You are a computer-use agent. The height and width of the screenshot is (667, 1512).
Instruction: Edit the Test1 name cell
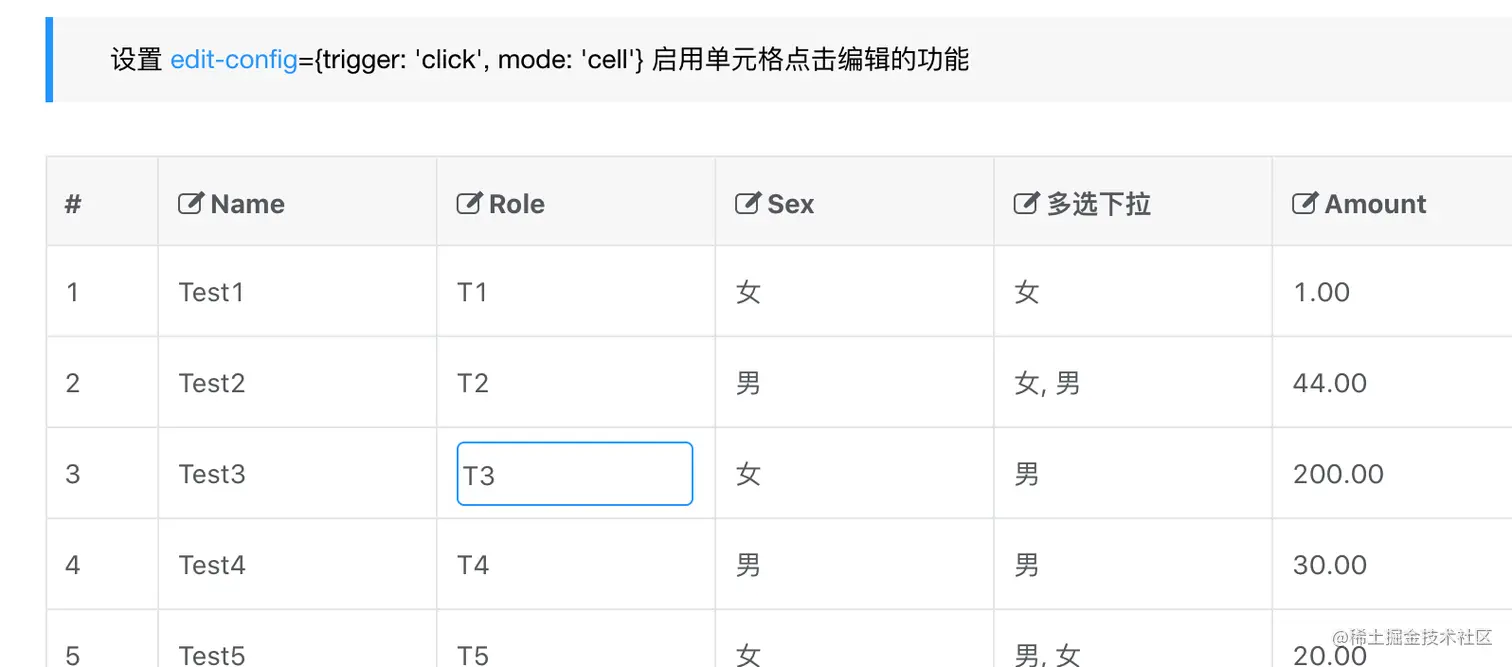pyautogui.click(x=211, y=292)
